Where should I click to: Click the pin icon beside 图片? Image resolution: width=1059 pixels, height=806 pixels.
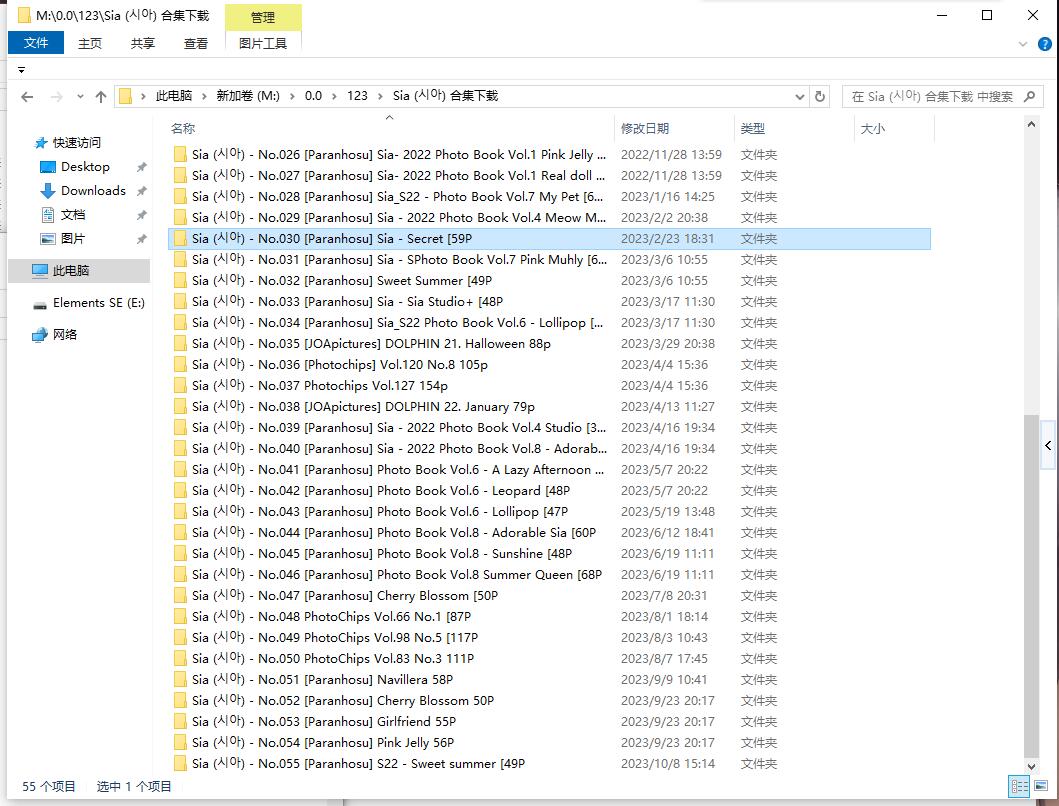point(141,239)
